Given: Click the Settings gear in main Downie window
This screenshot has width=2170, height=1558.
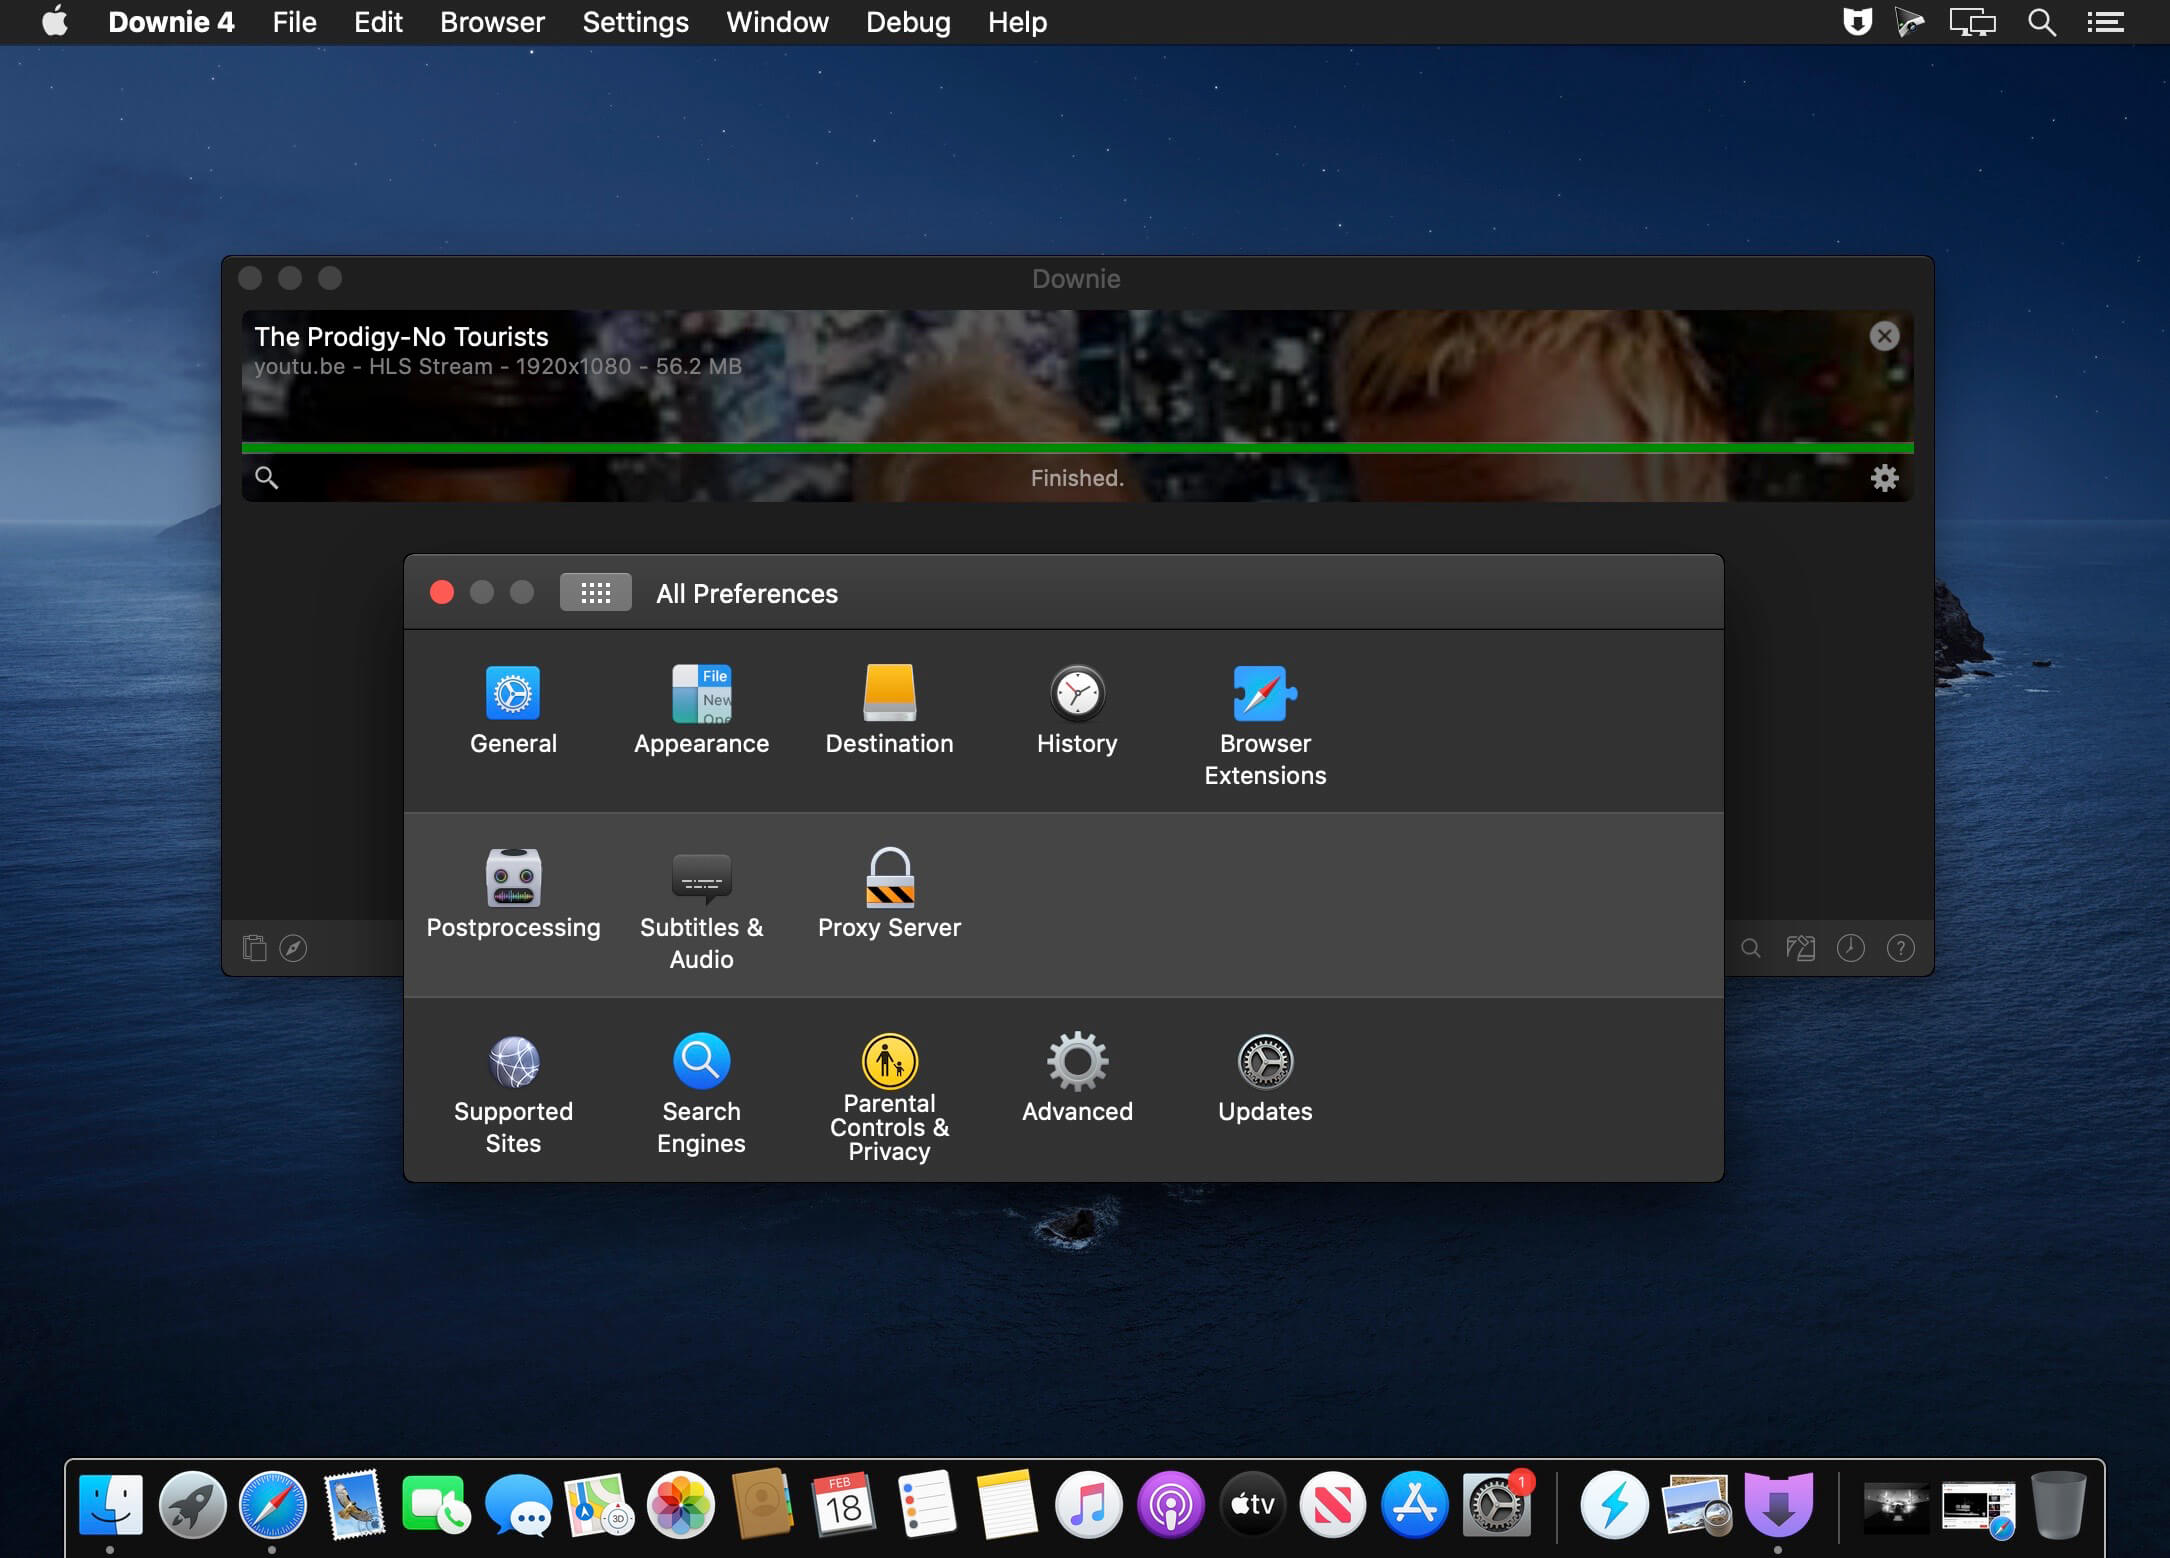Looking at the screenshot, I should 1884,478.
